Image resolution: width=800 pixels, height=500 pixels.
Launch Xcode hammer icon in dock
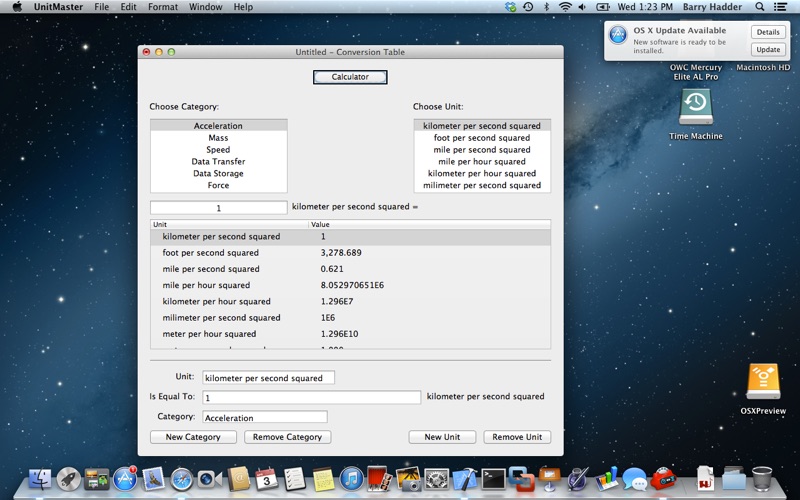point(465,479)
